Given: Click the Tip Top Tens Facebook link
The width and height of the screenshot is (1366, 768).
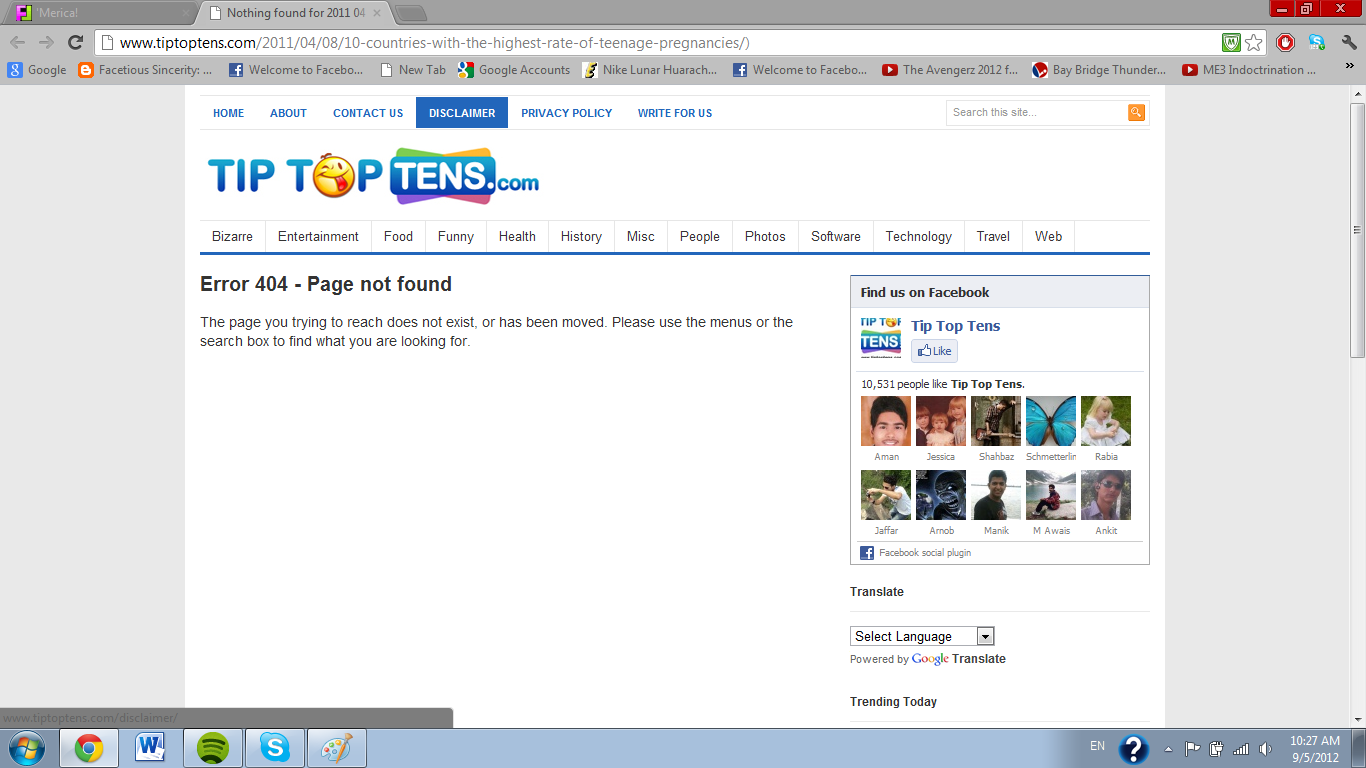Looking at the screenshot, I should coord(955,326).
